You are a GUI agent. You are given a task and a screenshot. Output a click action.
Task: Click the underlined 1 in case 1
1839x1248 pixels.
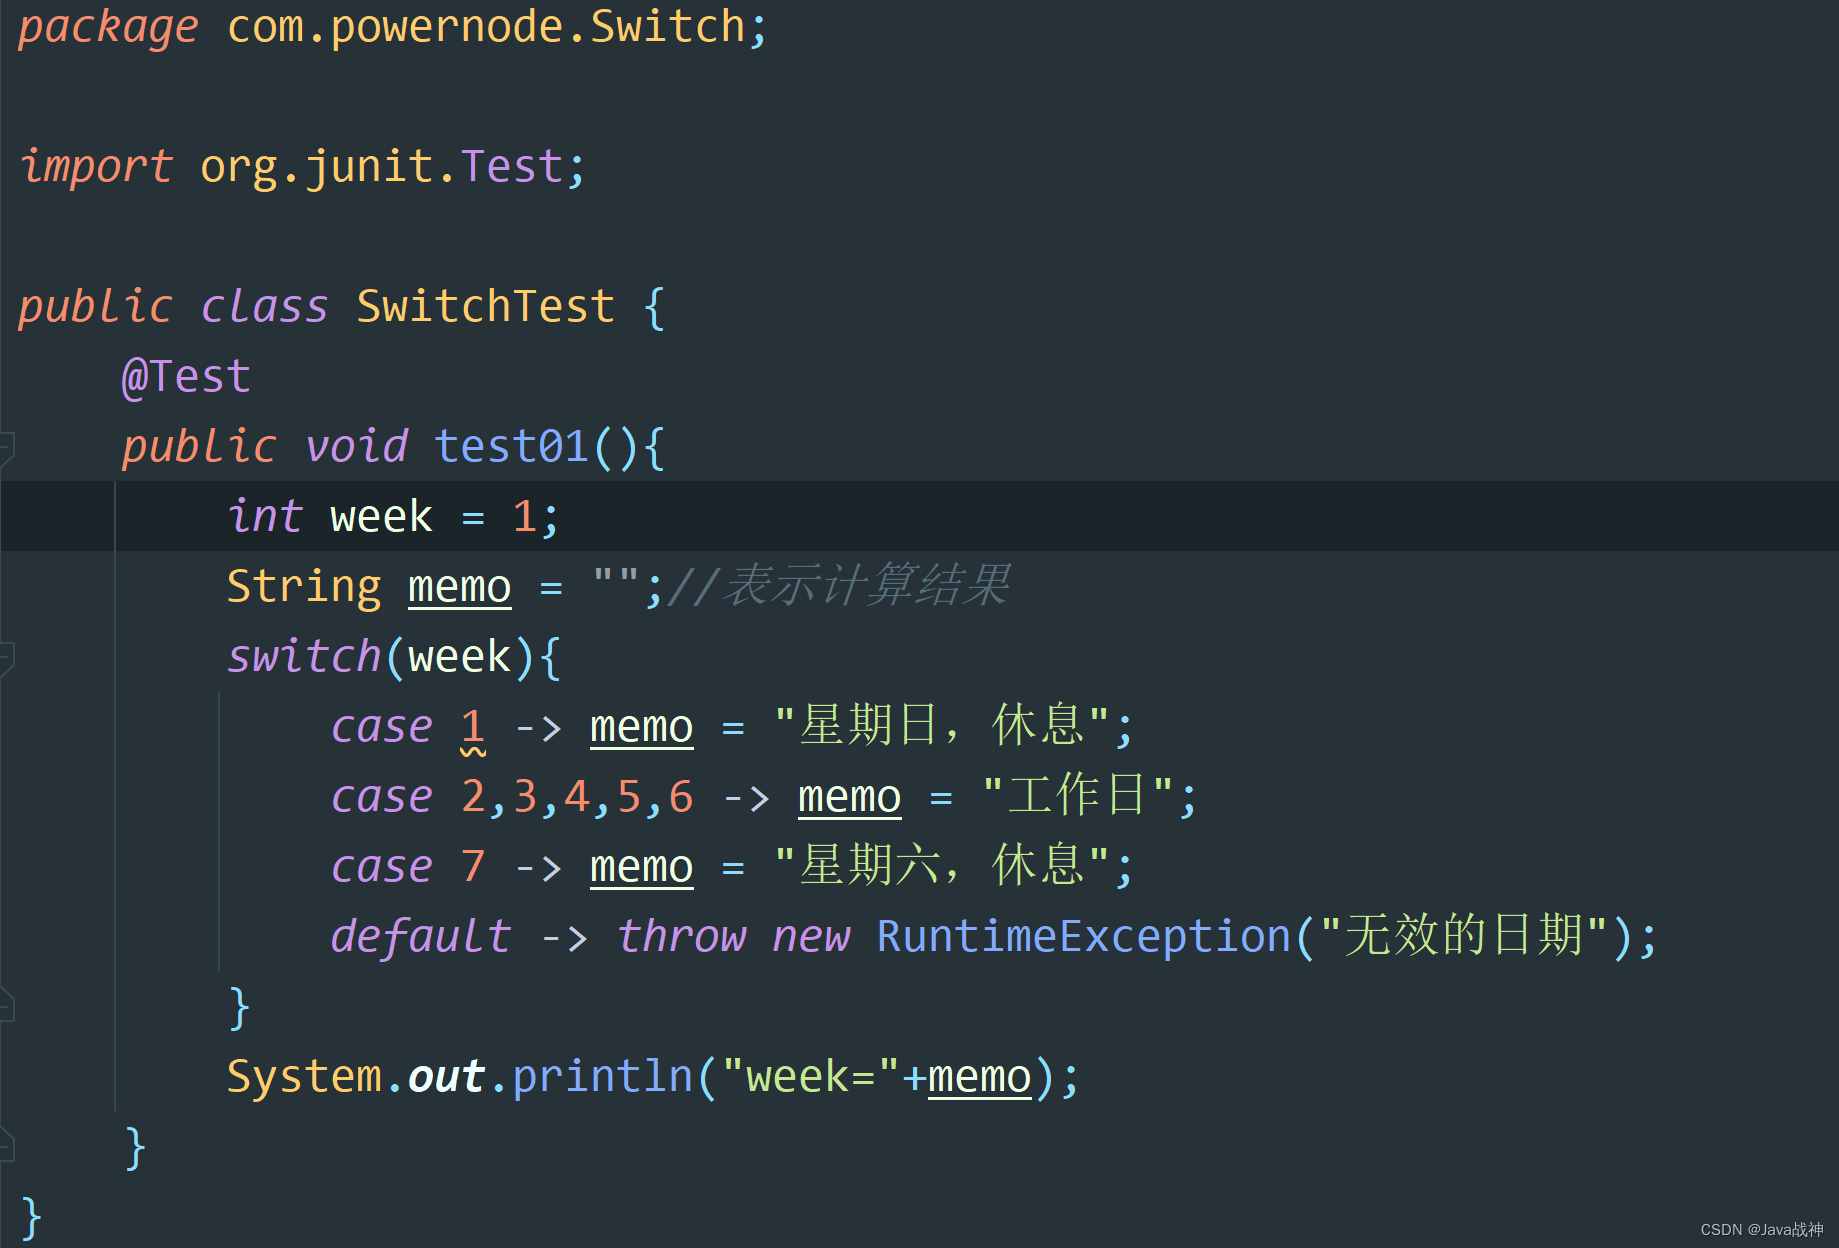pos(473,726)
